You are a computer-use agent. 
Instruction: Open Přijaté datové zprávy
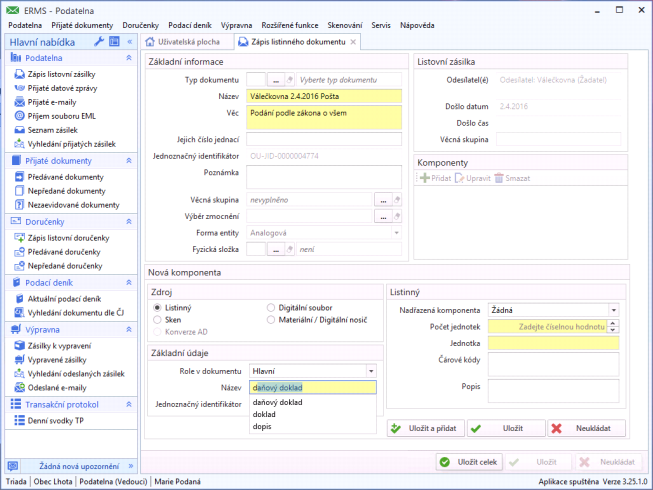pyautogui.click(x=62, y=88)
